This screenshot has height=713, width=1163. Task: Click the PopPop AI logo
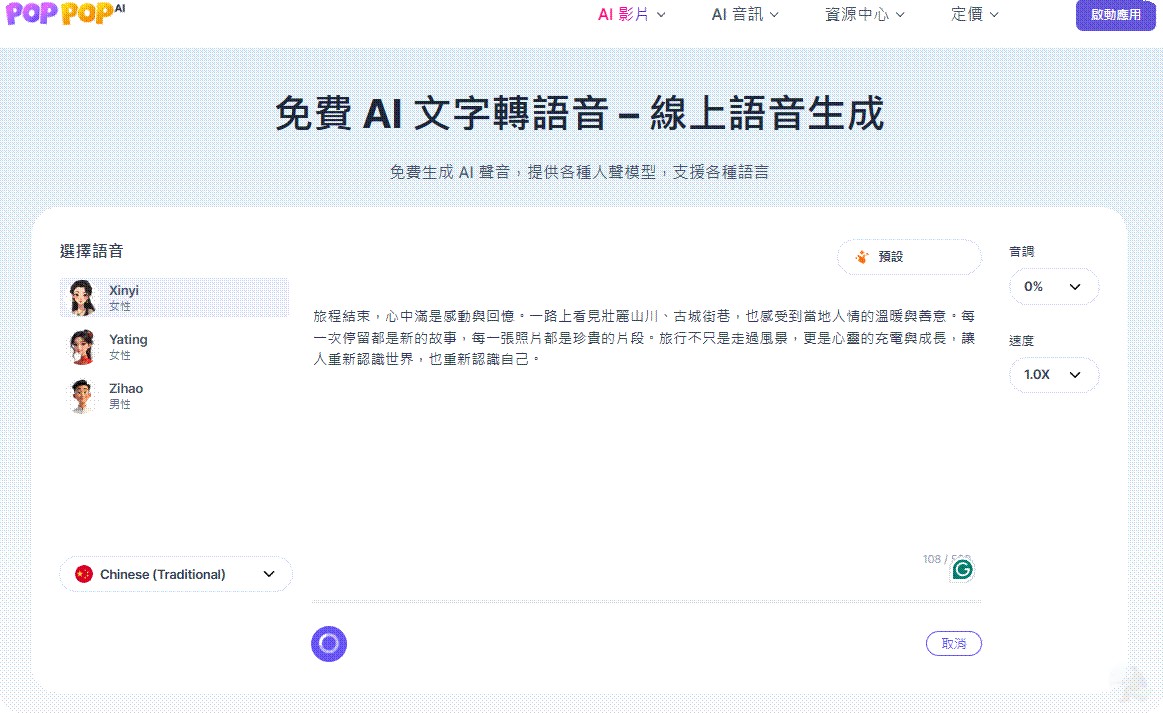[65, 13]
